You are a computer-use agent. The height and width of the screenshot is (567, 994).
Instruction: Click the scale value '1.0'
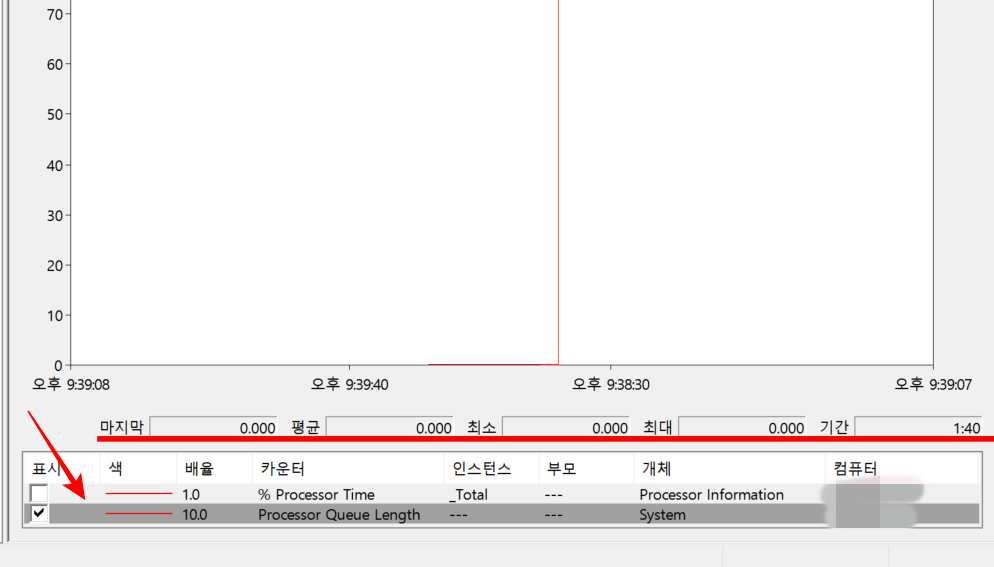click(x=191, y=495)
